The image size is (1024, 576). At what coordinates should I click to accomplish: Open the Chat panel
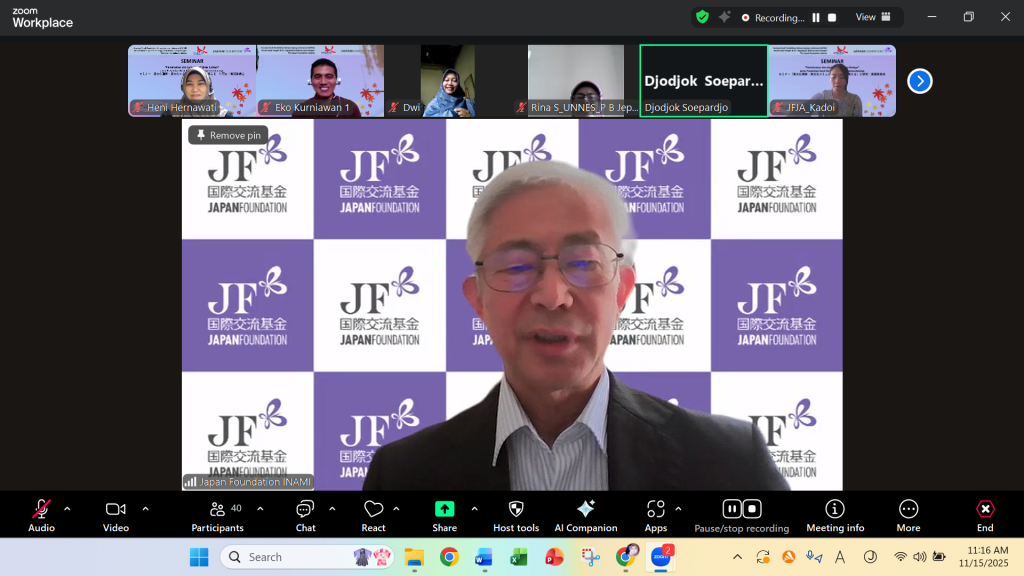point(305,515)
